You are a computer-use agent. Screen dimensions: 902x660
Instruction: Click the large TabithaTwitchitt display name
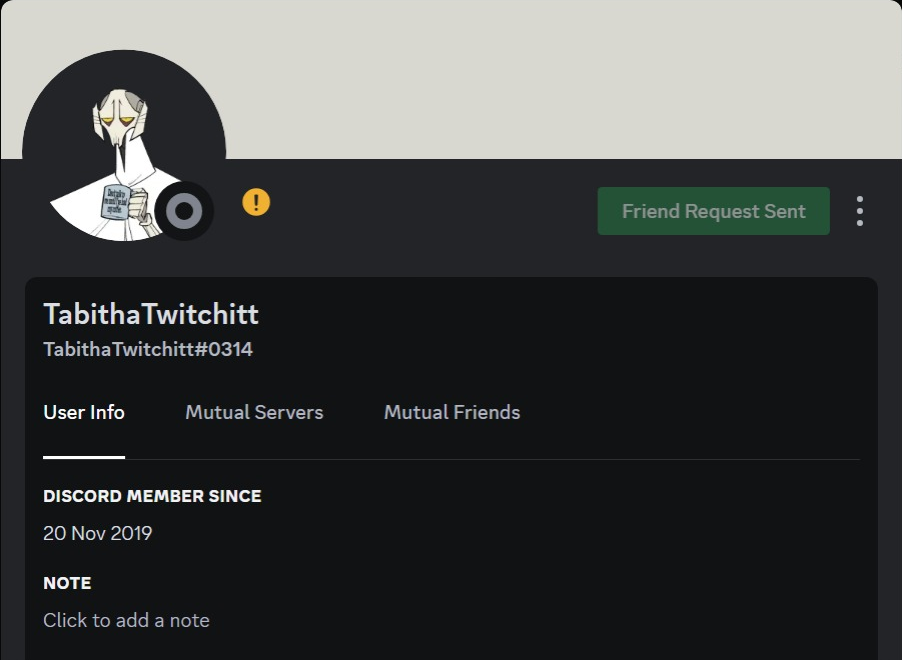(151, 314)
